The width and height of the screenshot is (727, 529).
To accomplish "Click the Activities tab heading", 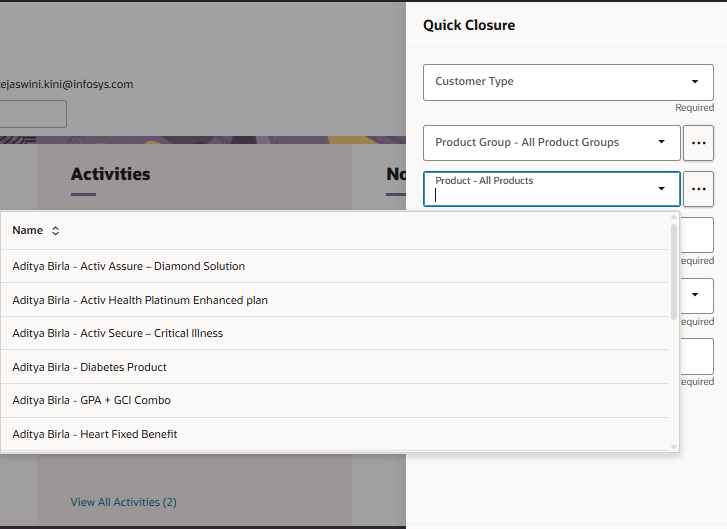I will [x=110, y=174].
